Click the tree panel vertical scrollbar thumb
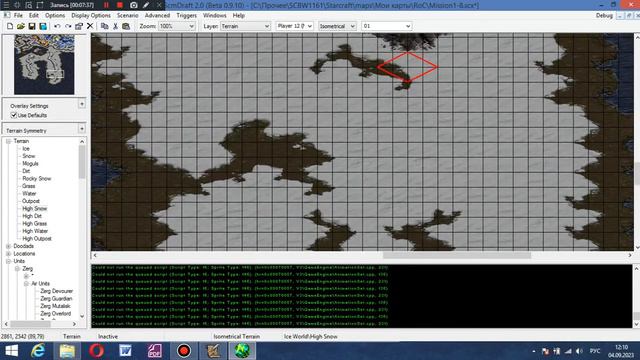 tap(82, 162)
